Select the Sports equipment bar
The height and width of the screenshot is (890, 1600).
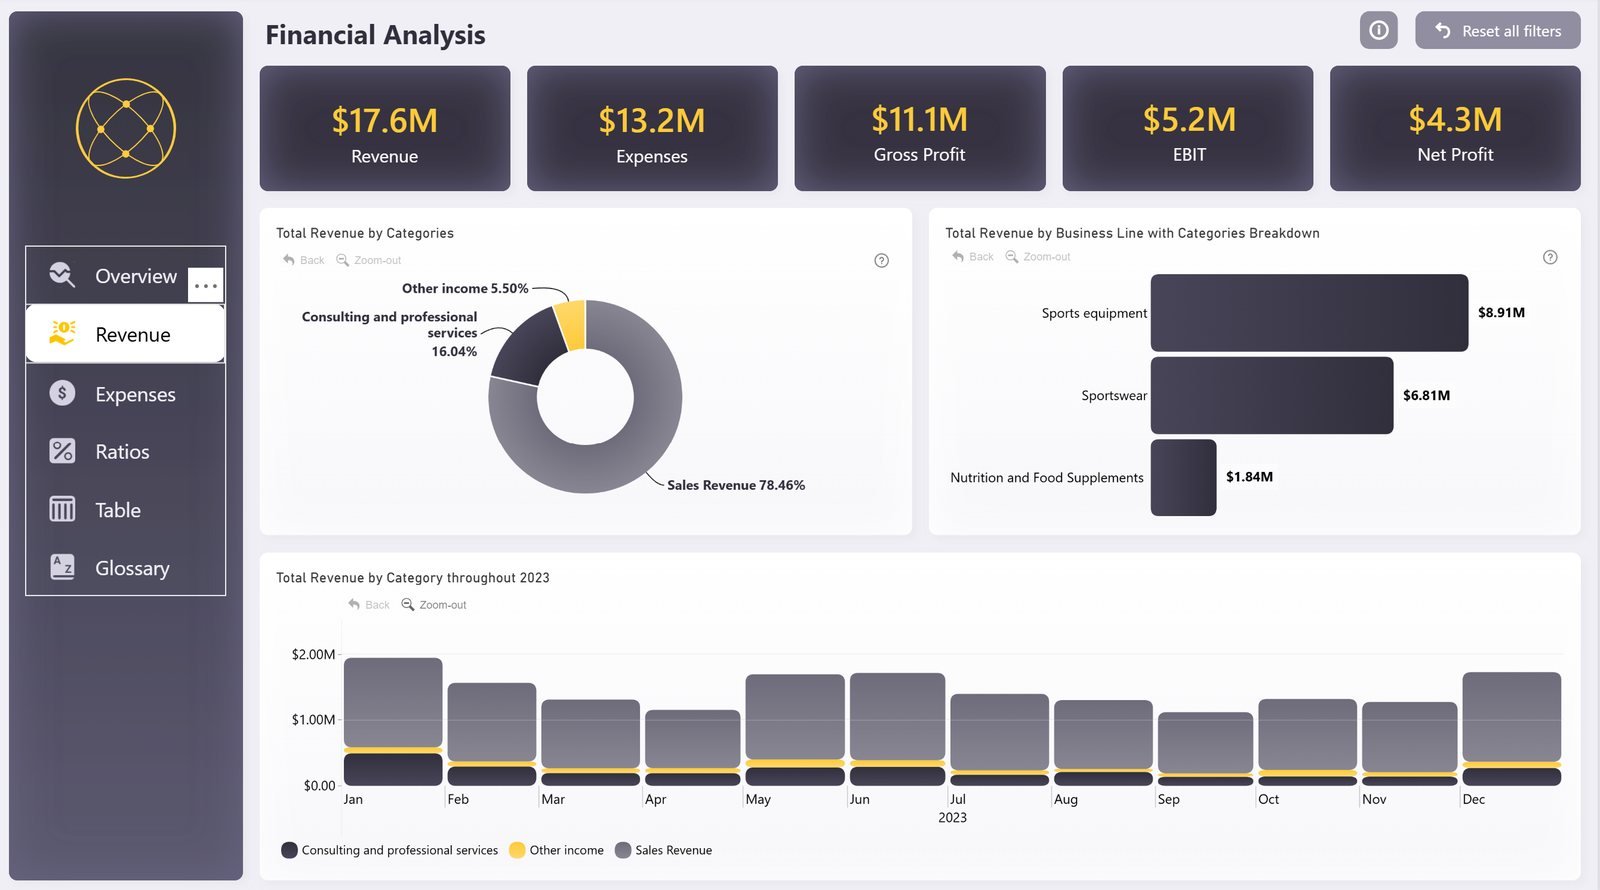(1309, 313)
